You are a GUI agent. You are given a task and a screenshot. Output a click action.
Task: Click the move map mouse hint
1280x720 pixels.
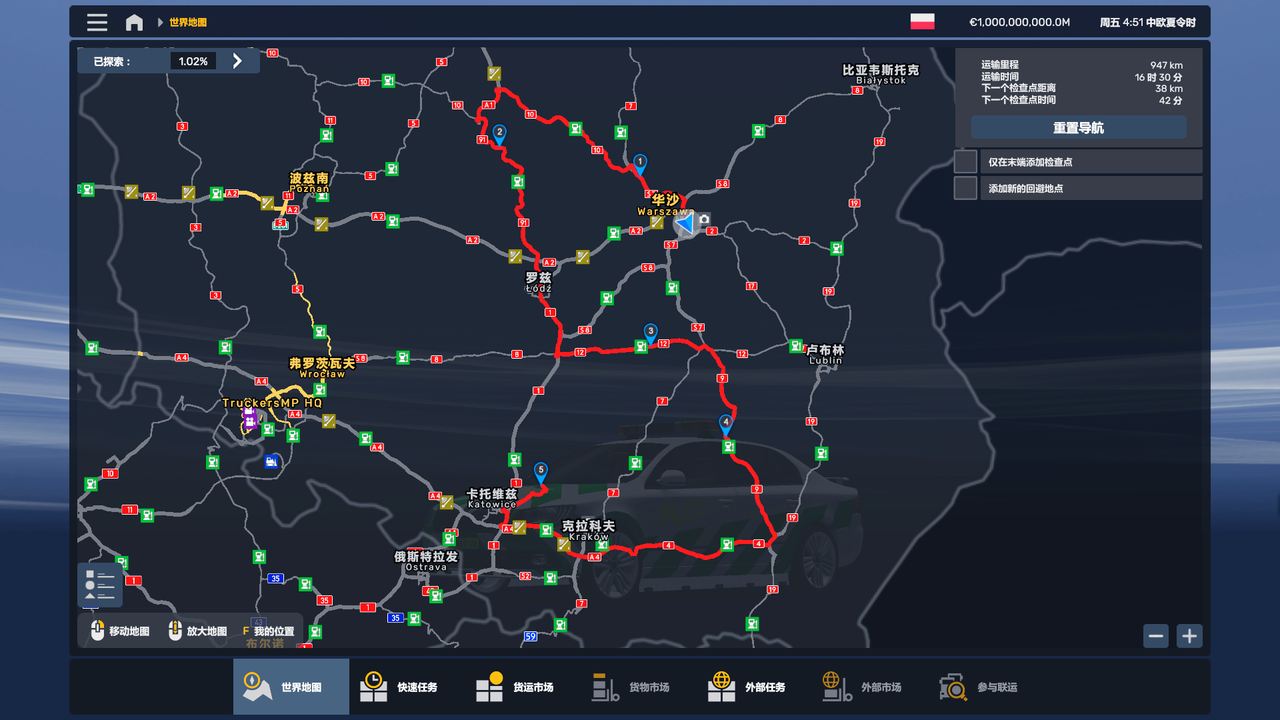tap(119, 631)
